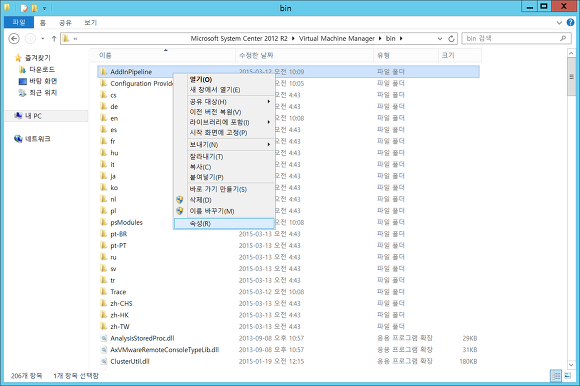Open quick access toolbar customize dropdown
This screenshot has width=580, height=386.
click(x=44, y=8)
